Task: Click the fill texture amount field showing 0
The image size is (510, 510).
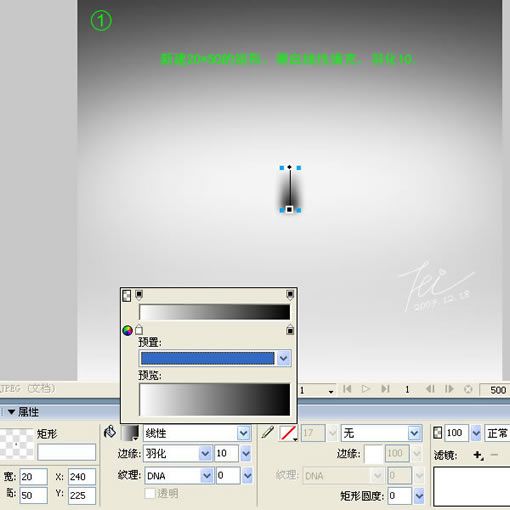Action: coord(227,476)
